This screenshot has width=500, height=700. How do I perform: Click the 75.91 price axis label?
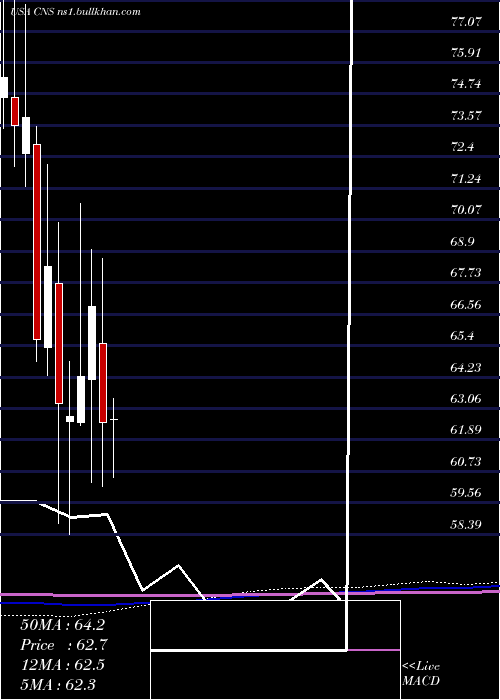[x=467, y=53]
